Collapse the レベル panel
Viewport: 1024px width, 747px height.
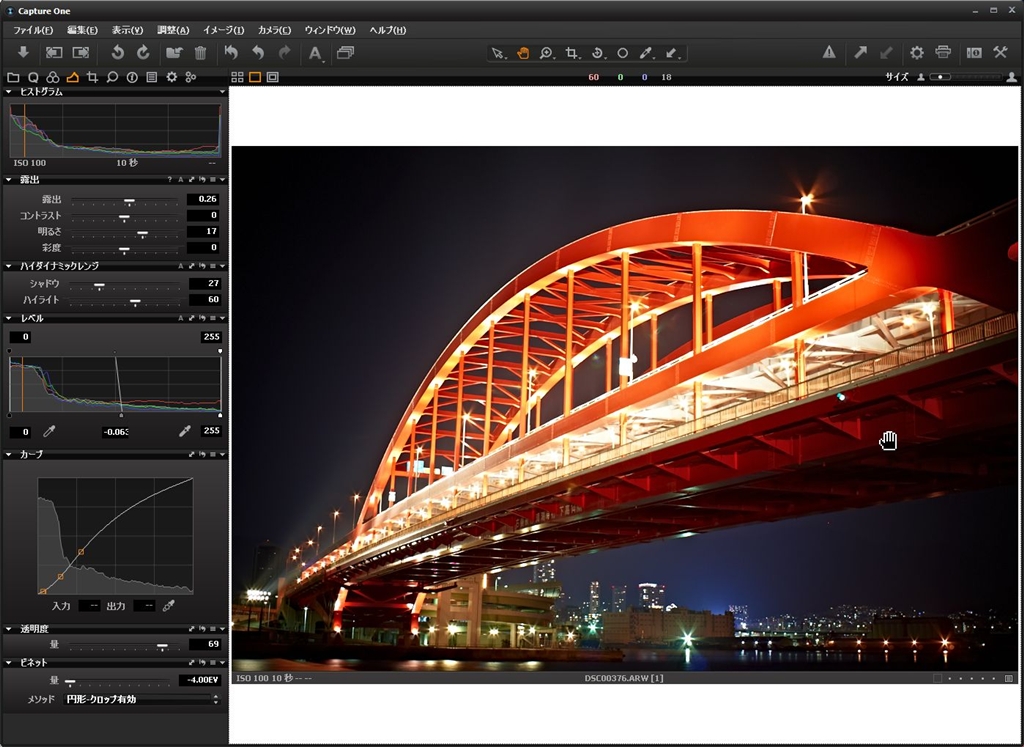click(x=9, y=318)
